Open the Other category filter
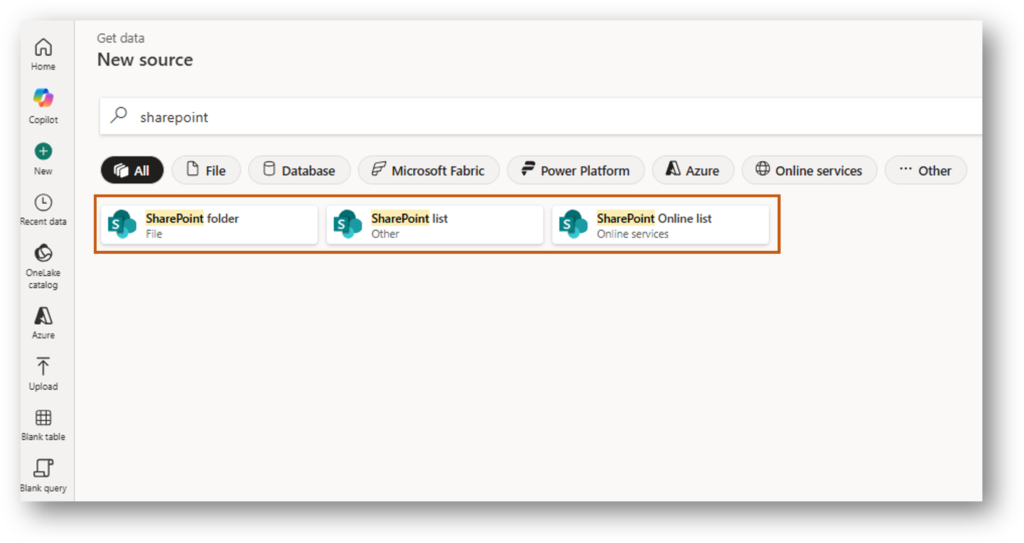 (925, 171)
